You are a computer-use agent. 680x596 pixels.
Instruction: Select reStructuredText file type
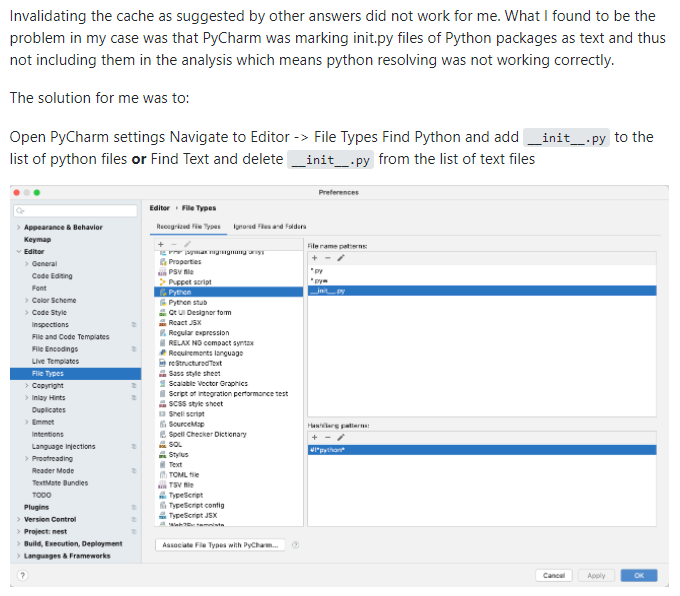(229, 363)
